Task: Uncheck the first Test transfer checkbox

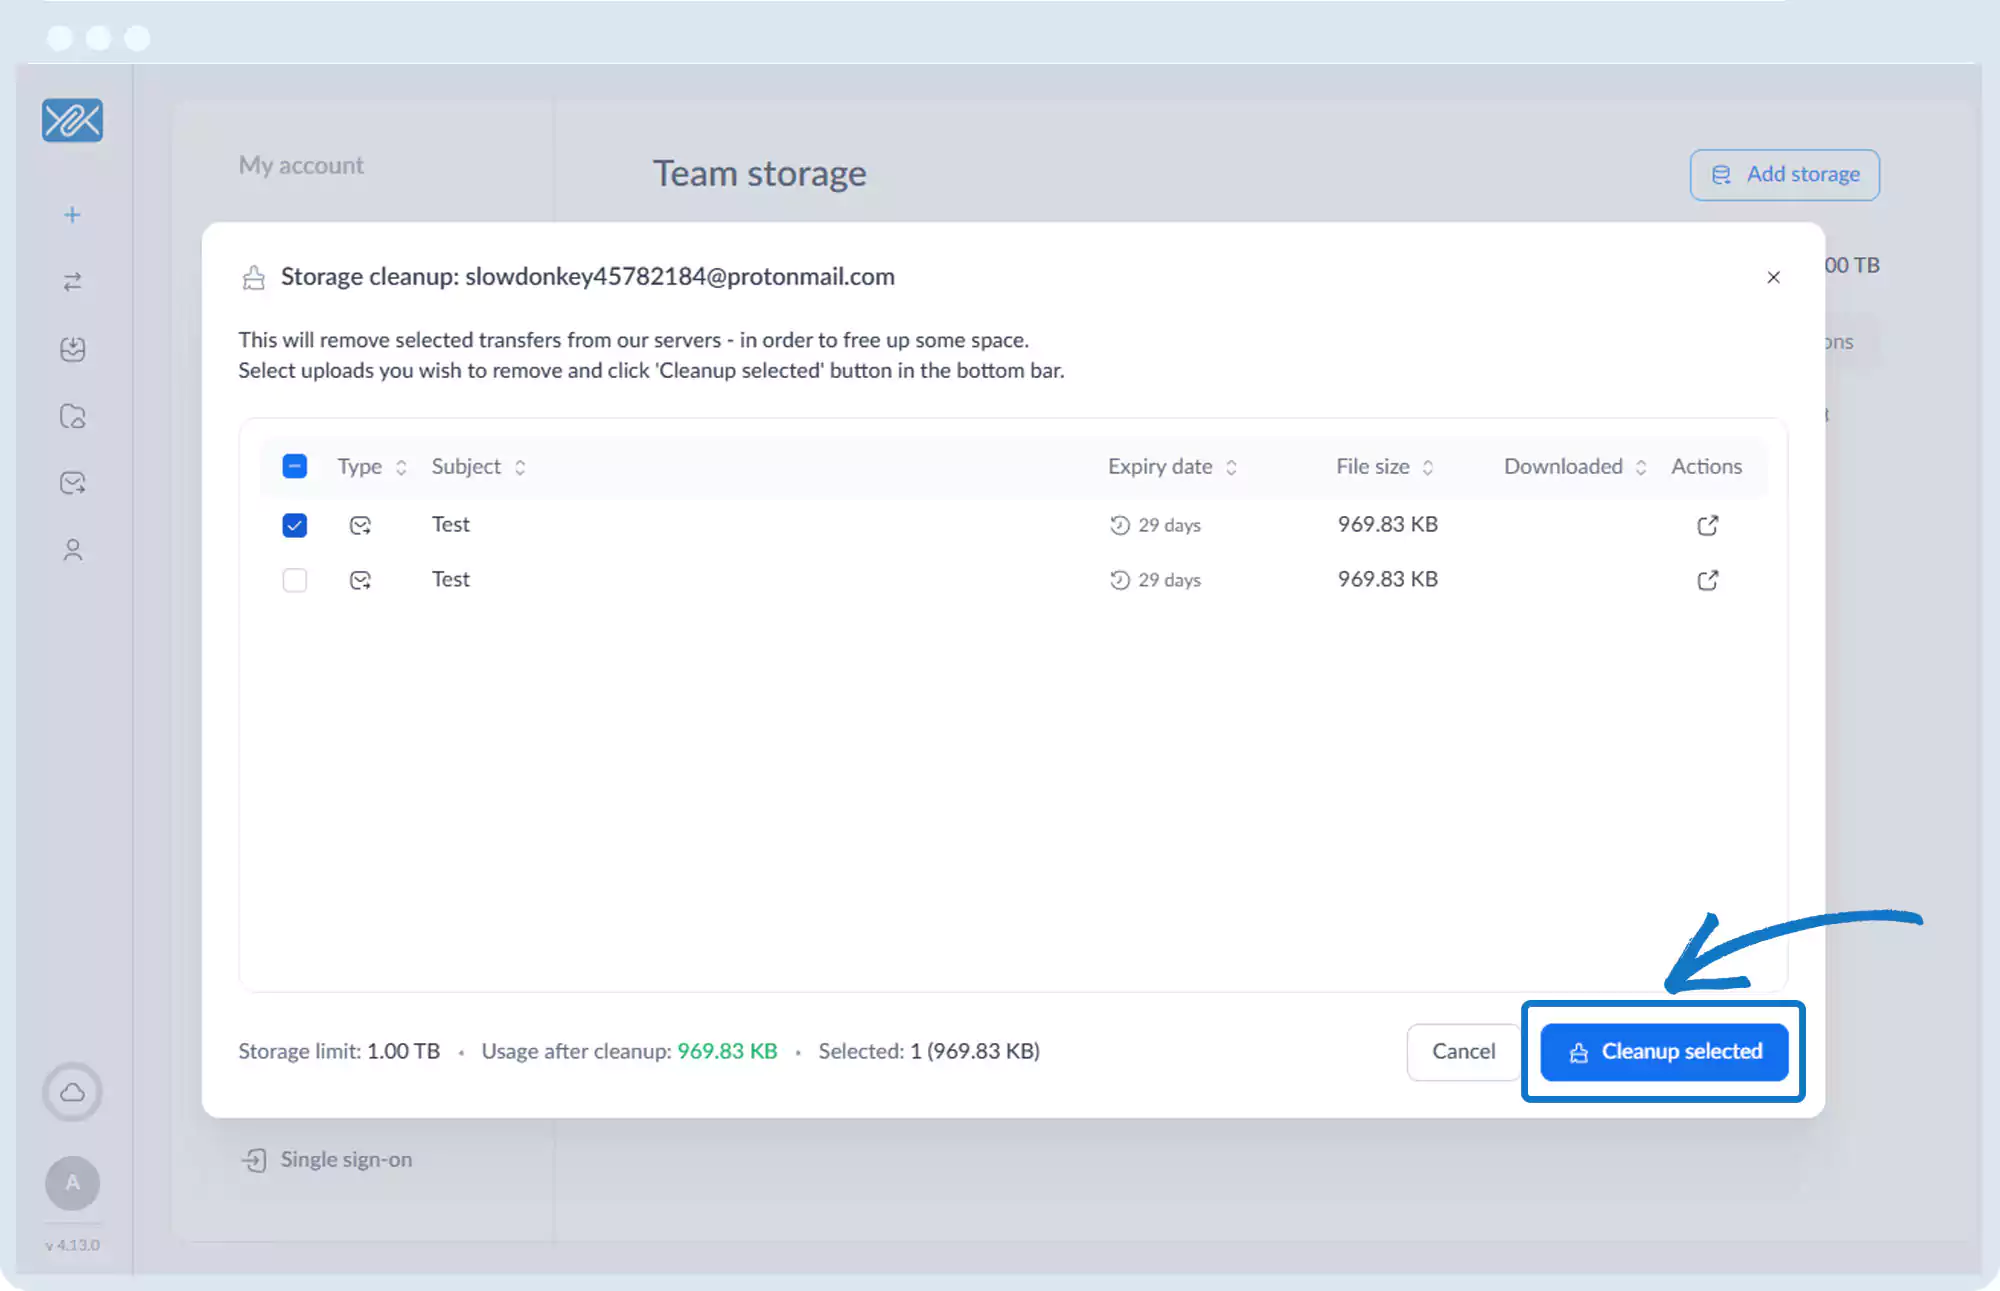Action: point(295,525)
